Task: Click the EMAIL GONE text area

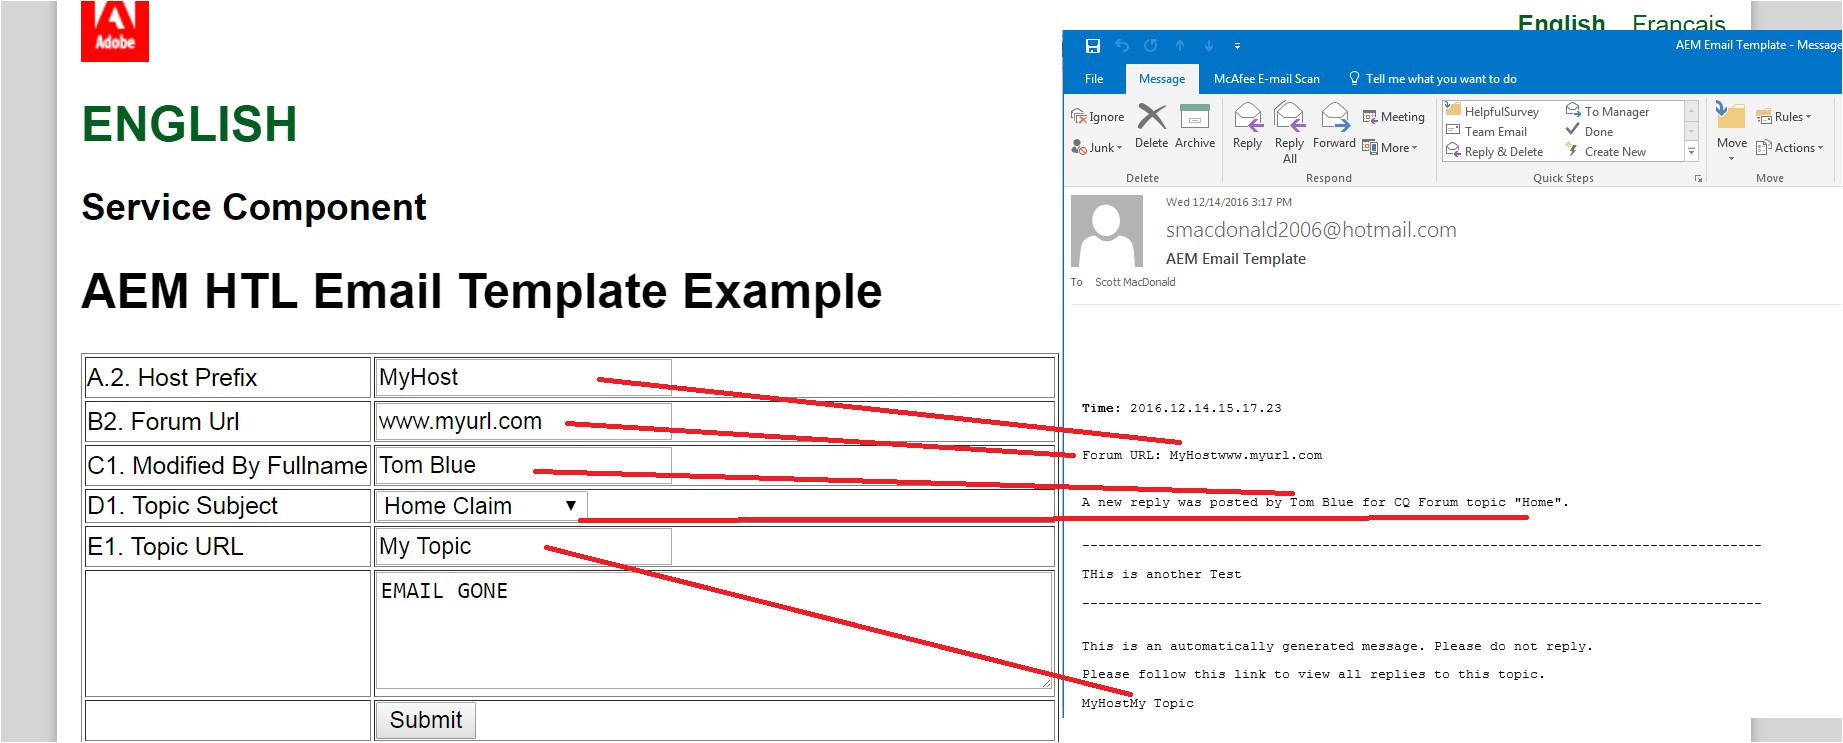Action: [714, 631]
